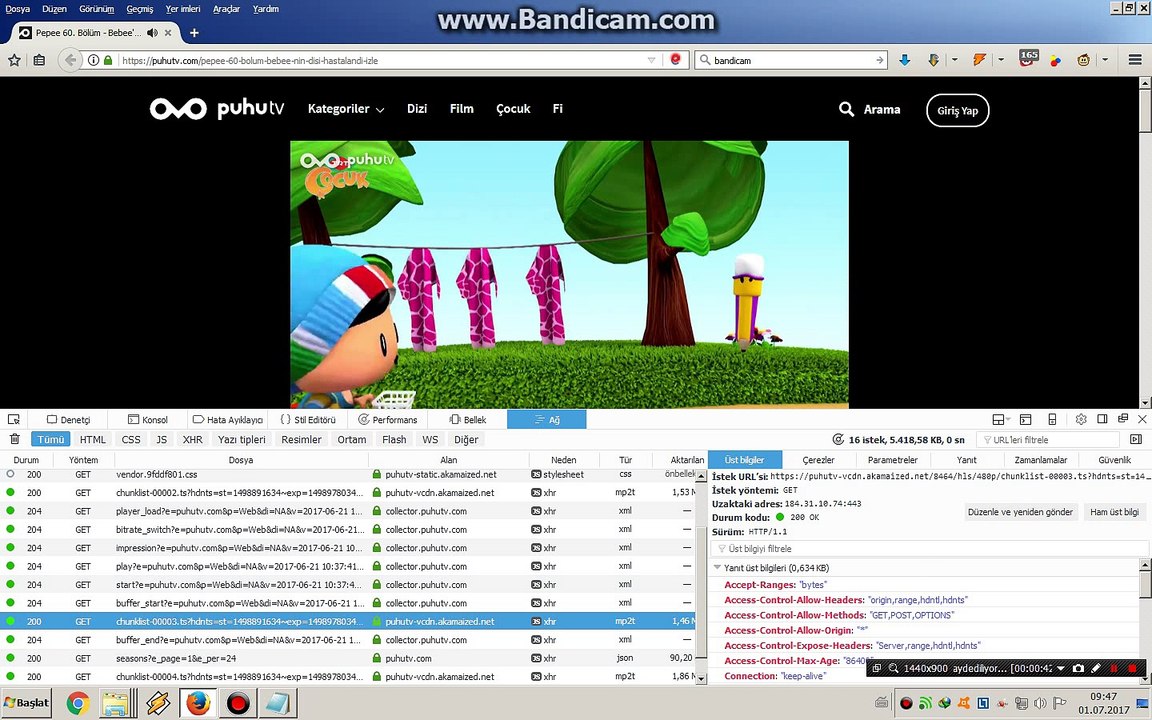Image resolution: width=1152 pixels, height=720 pixels.
Task: Open the Çerezler details tab
Action: coord(818,460)
